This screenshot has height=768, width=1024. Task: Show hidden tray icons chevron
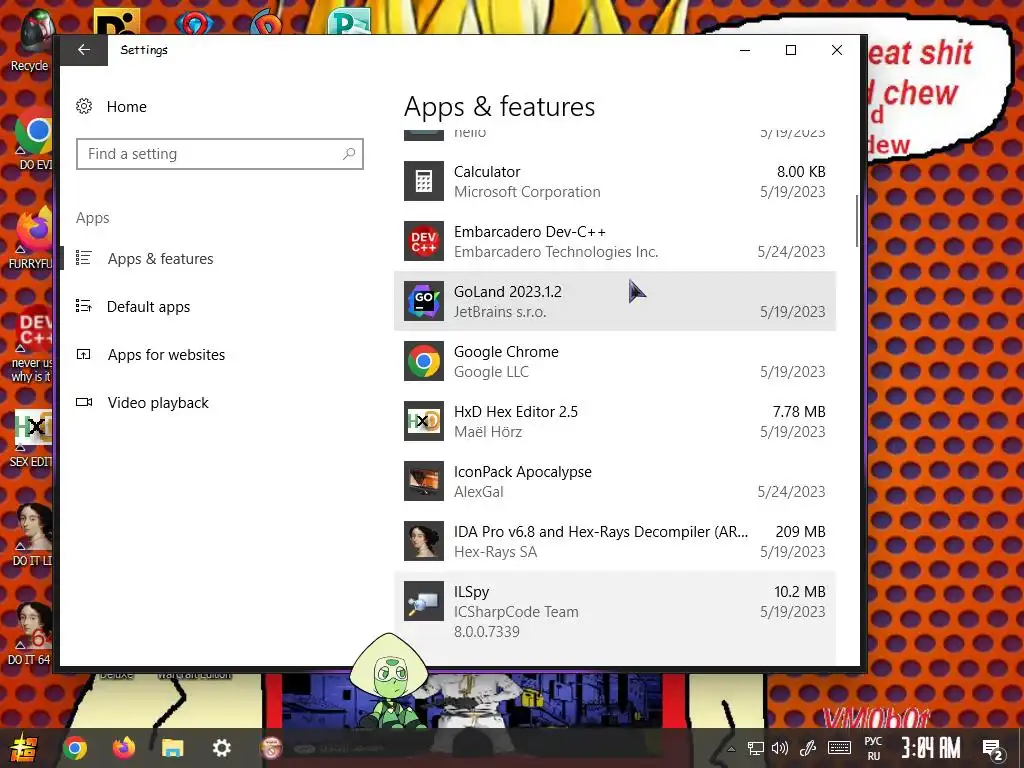(x=731, y=749)
